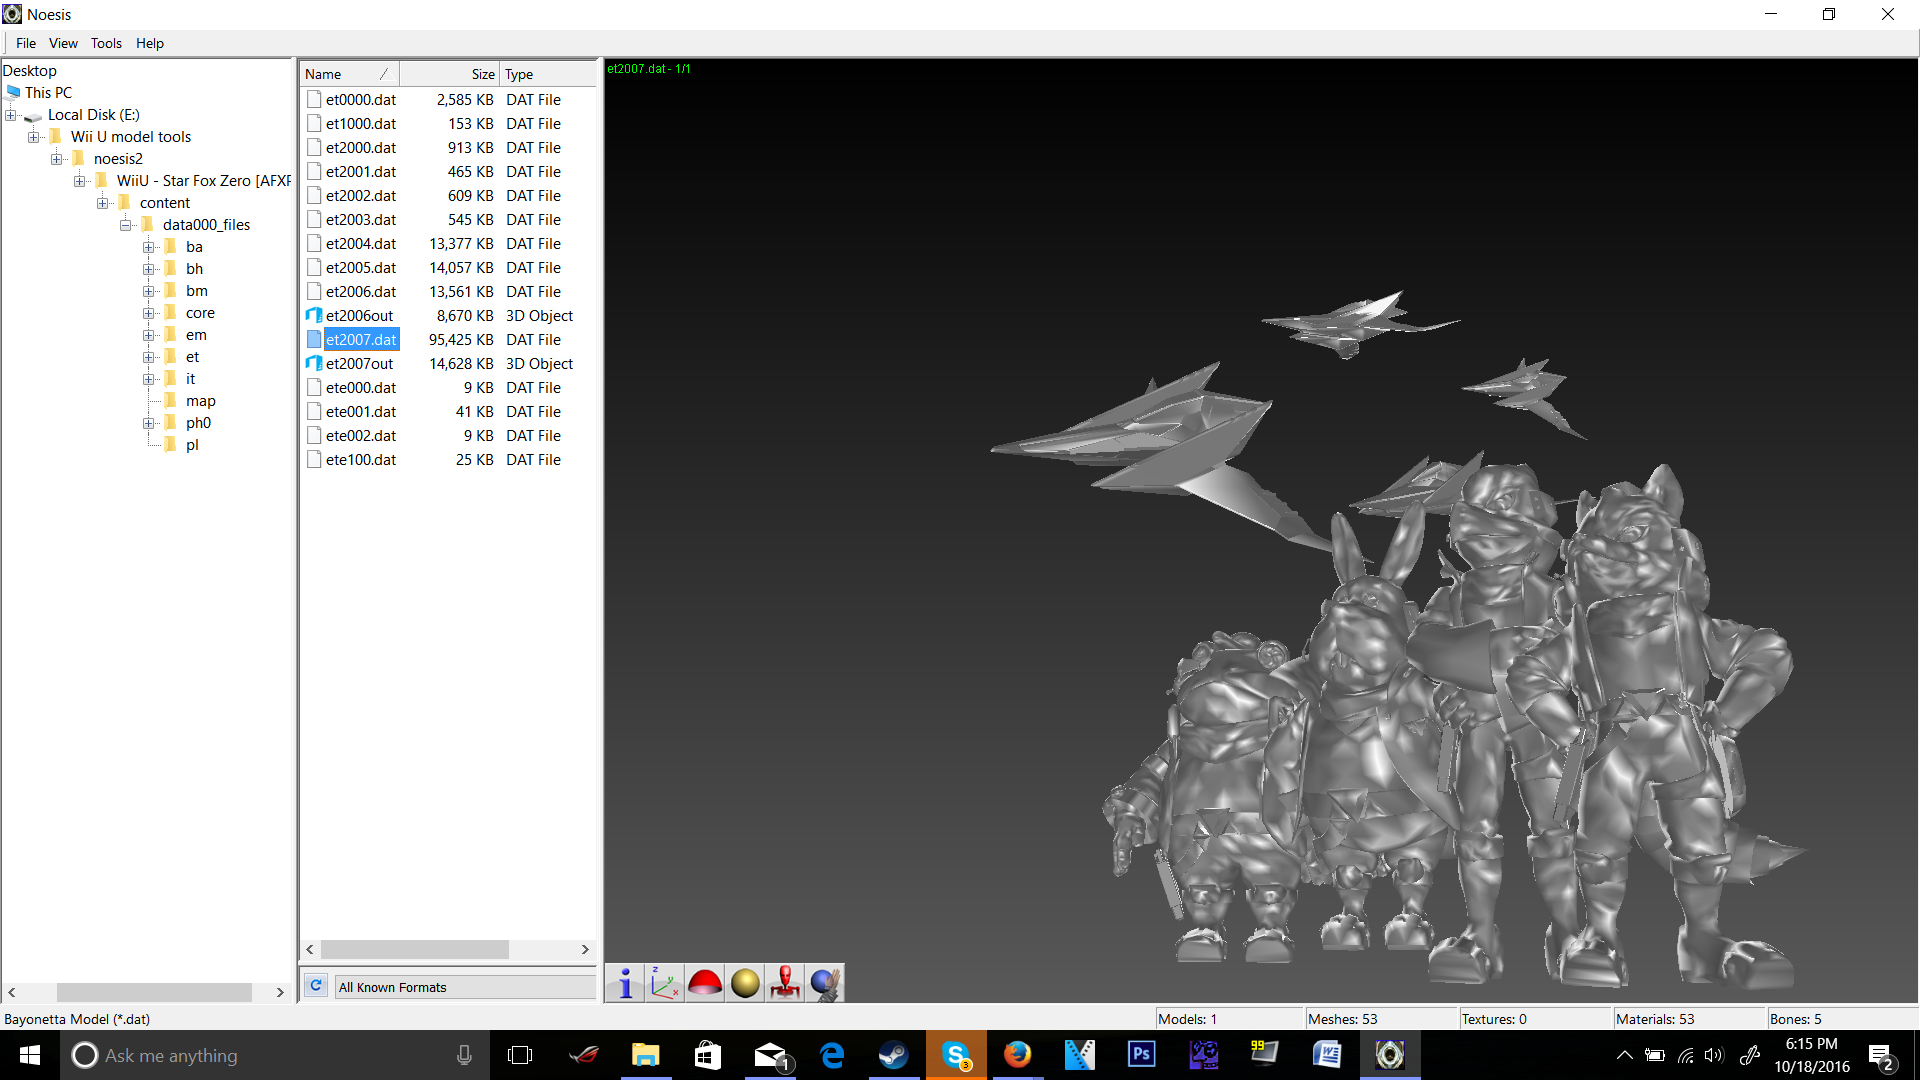Launch Steam from the taskbar
This screenshot has height=1080, width=1920.
[893, 1055]
